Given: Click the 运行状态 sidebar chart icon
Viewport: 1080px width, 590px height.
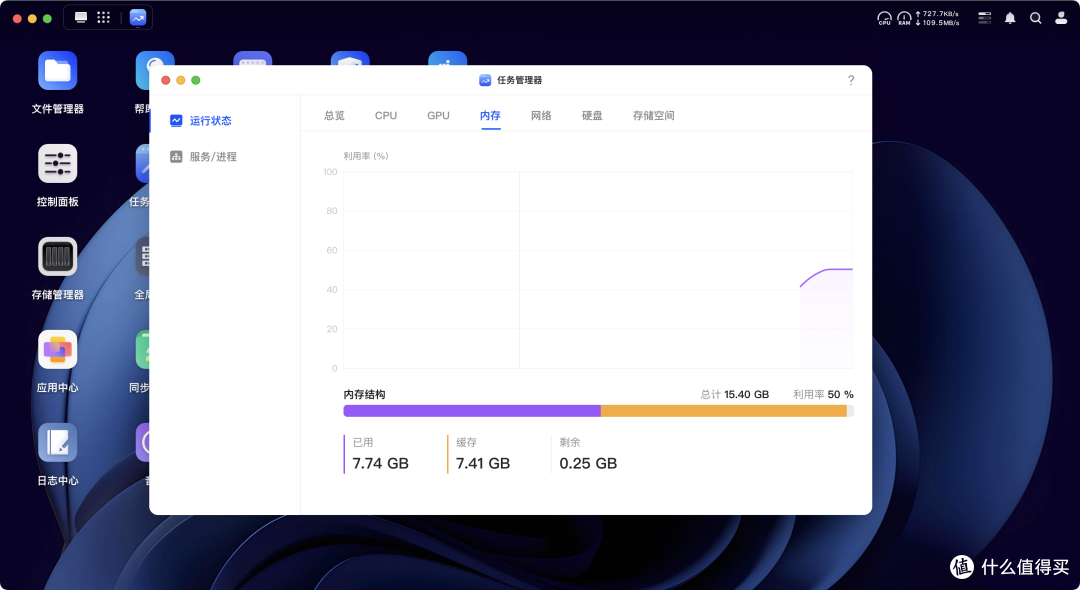Looking at the screenshot, I should point(176,120).
